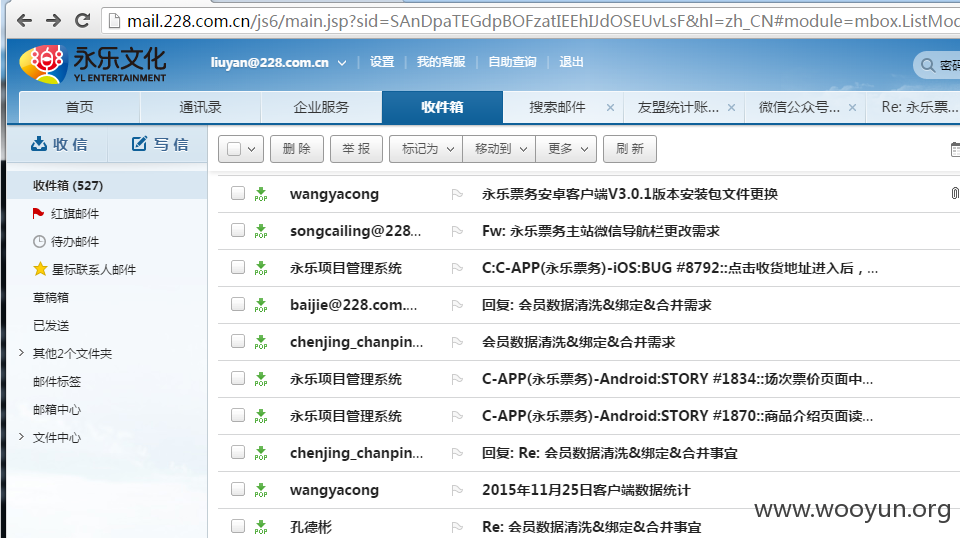The height and width of the screenshot is (538, 960).
Task: Expand the 其他2个文件夹 folder group
Action: (x=21, y=353)
